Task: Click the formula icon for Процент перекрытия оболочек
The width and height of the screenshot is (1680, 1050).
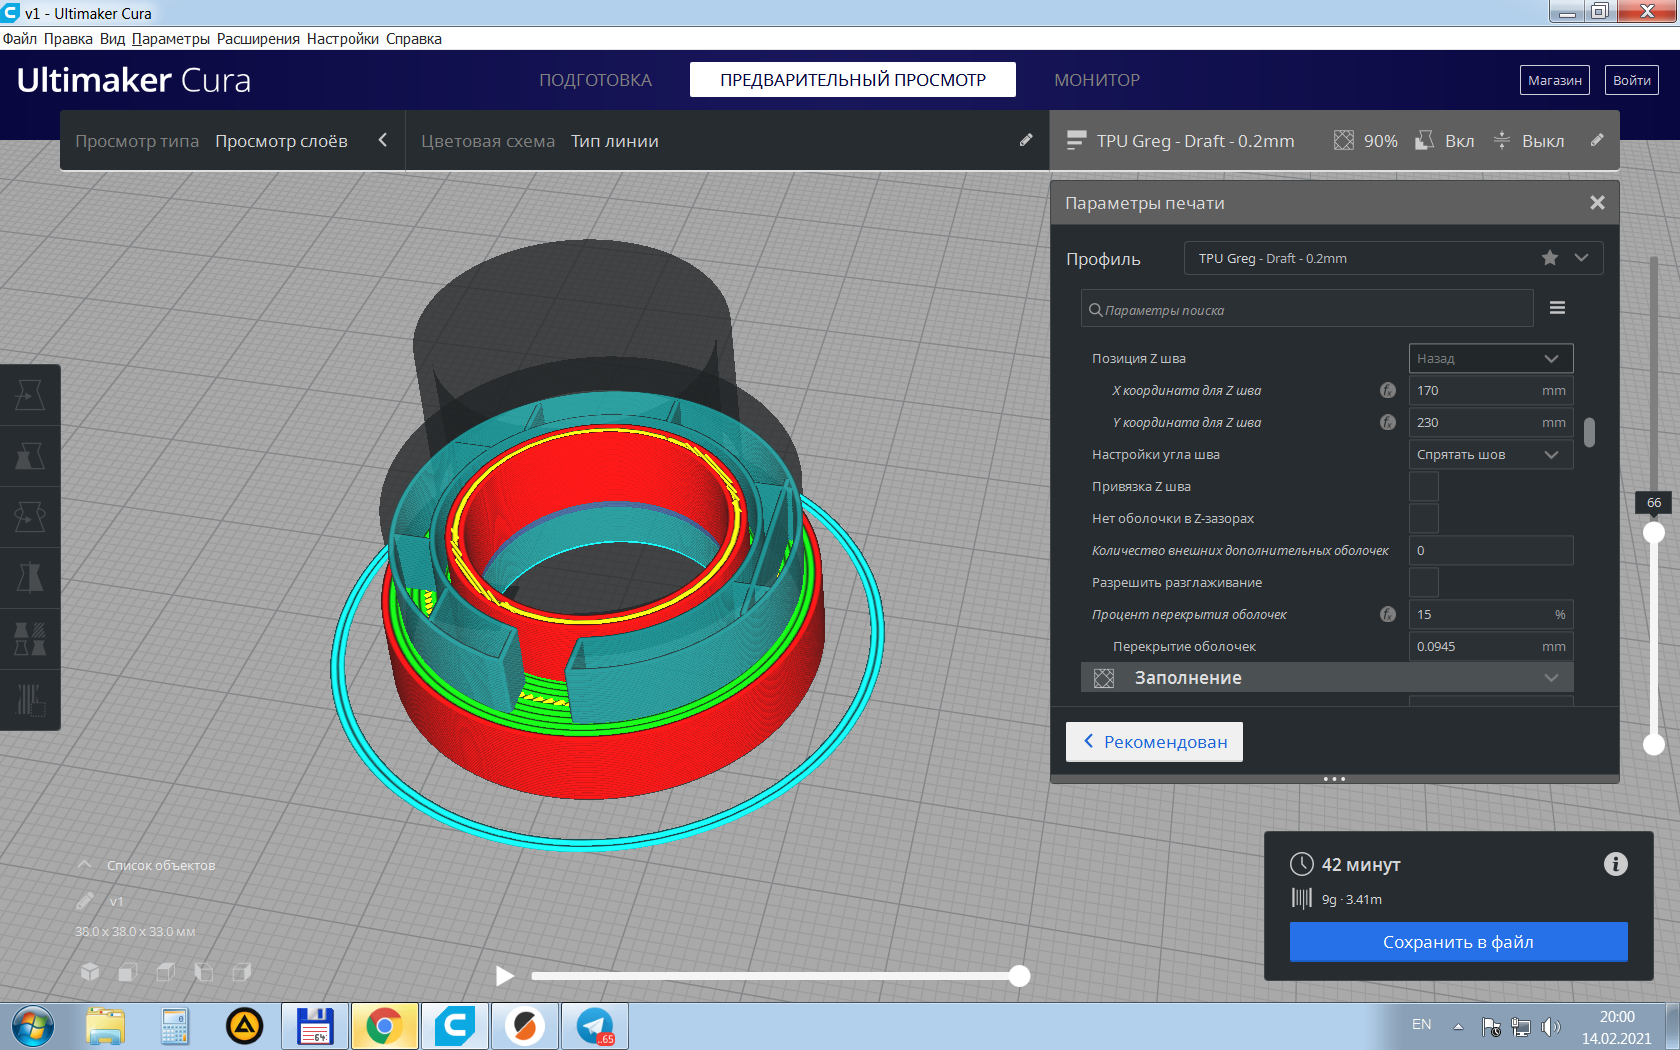Action: (1388, 614)
